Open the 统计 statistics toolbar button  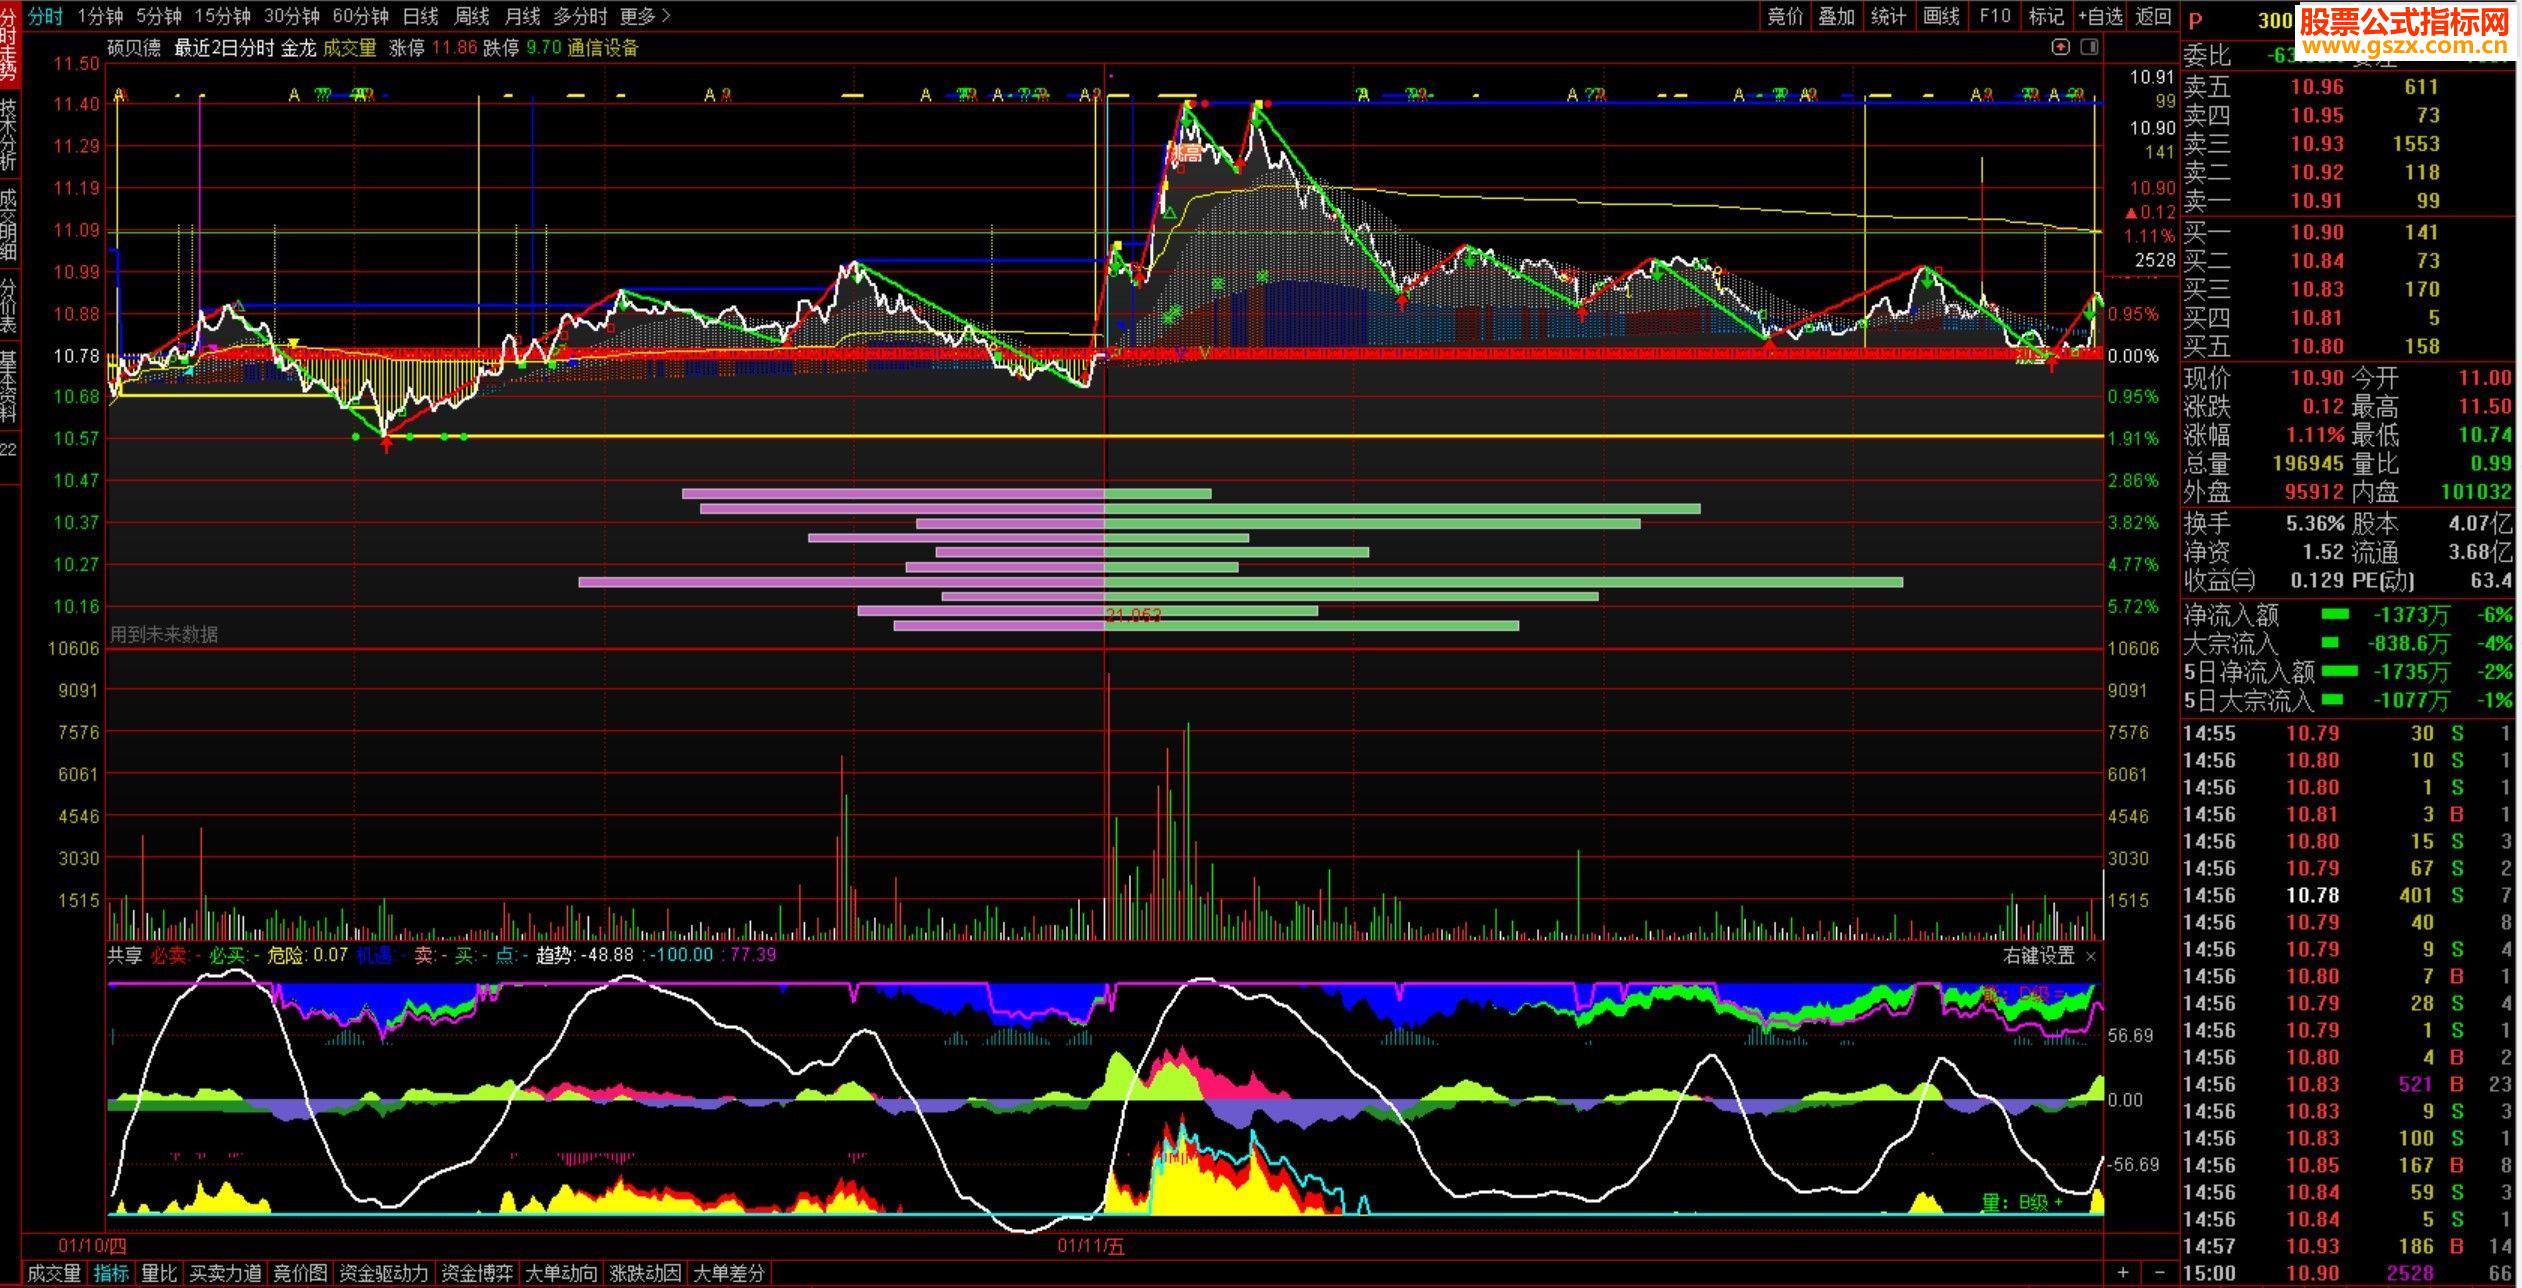point(1889,16)
